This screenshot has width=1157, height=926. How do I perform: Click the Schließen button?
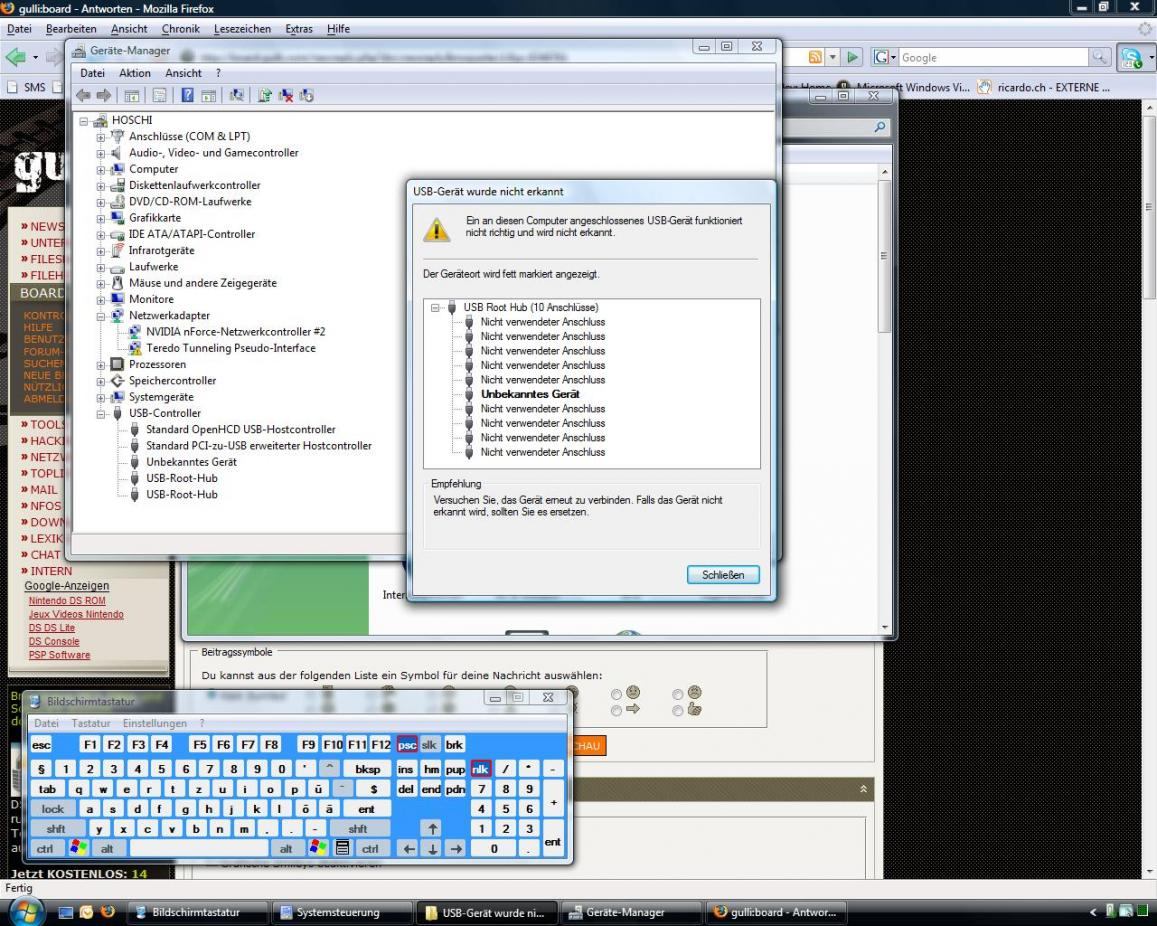[x=723, y=575]
